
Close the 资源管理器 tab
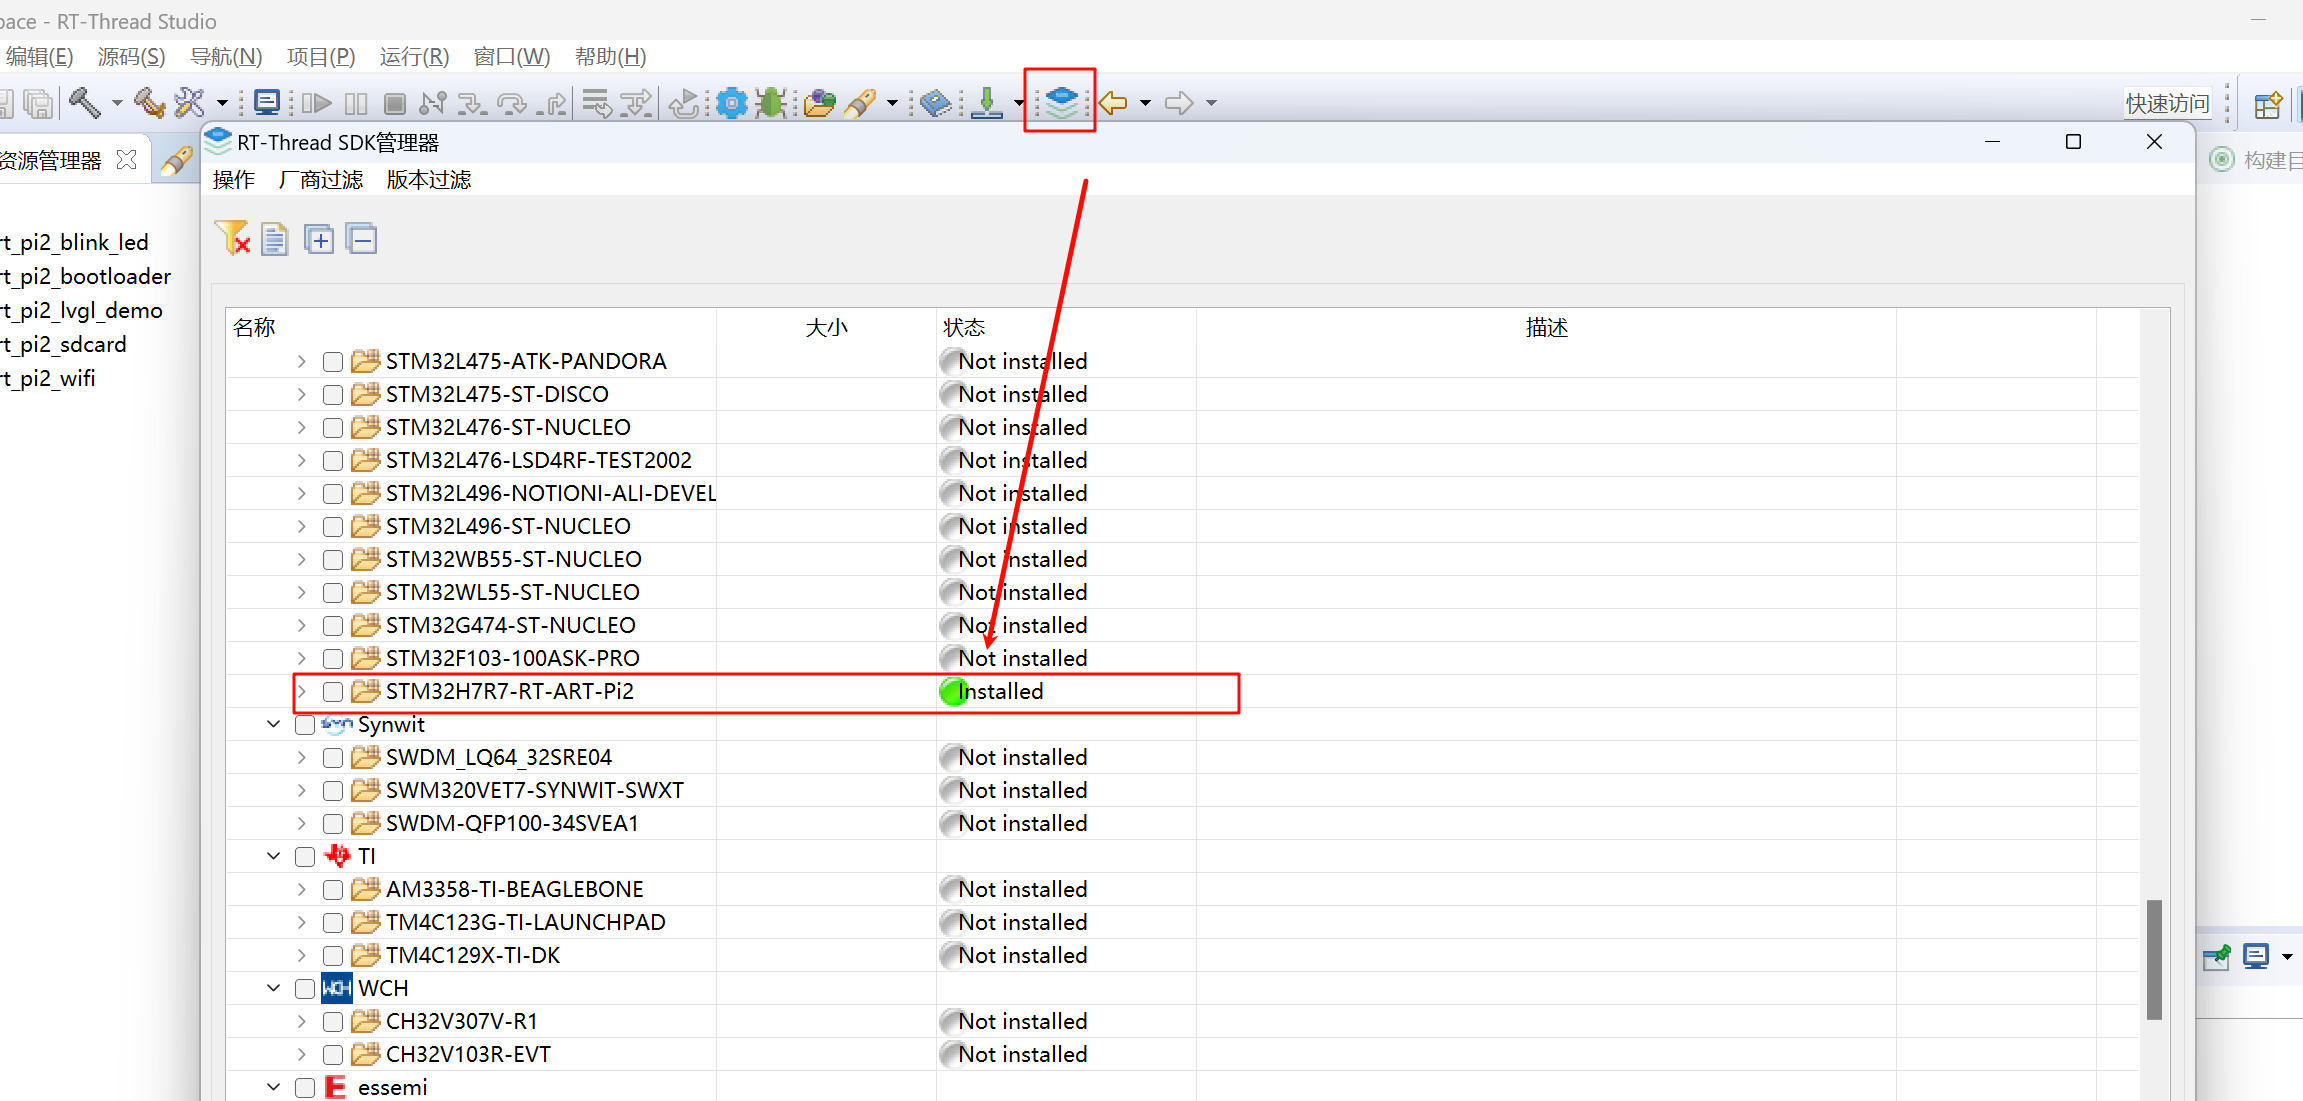126,160
